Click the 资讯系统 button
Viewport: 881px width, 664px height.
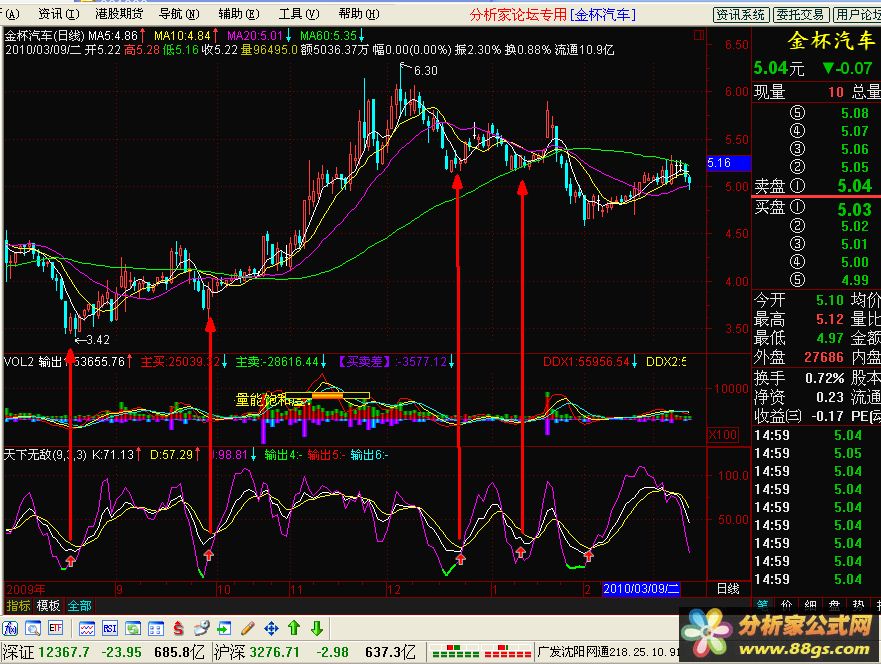(741, 15)
